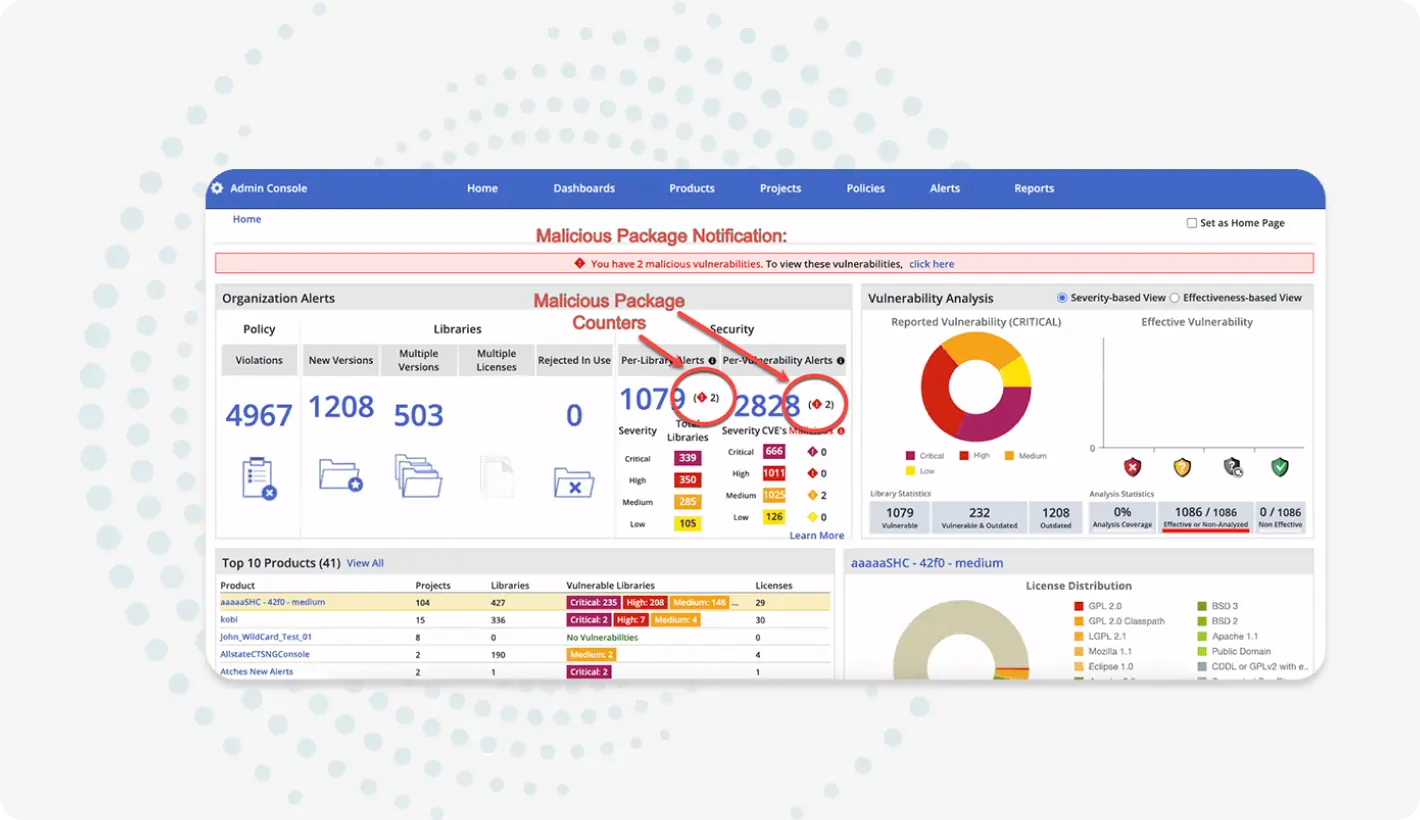Click the Multiple Versions stacked folders icon
The image size is (1420, 820).
click(417, 476)
